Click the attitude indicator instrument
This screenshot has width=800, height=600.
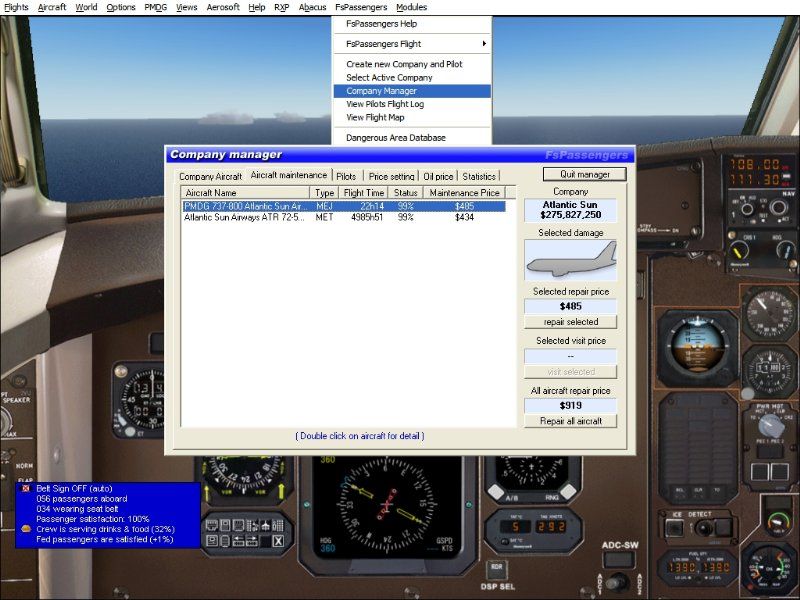(x=697, y=348)
